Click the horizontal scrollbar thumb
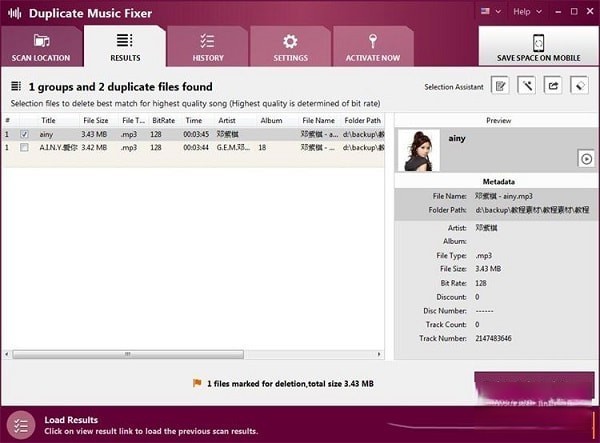 pyautogui.click(x=128, y=354)
